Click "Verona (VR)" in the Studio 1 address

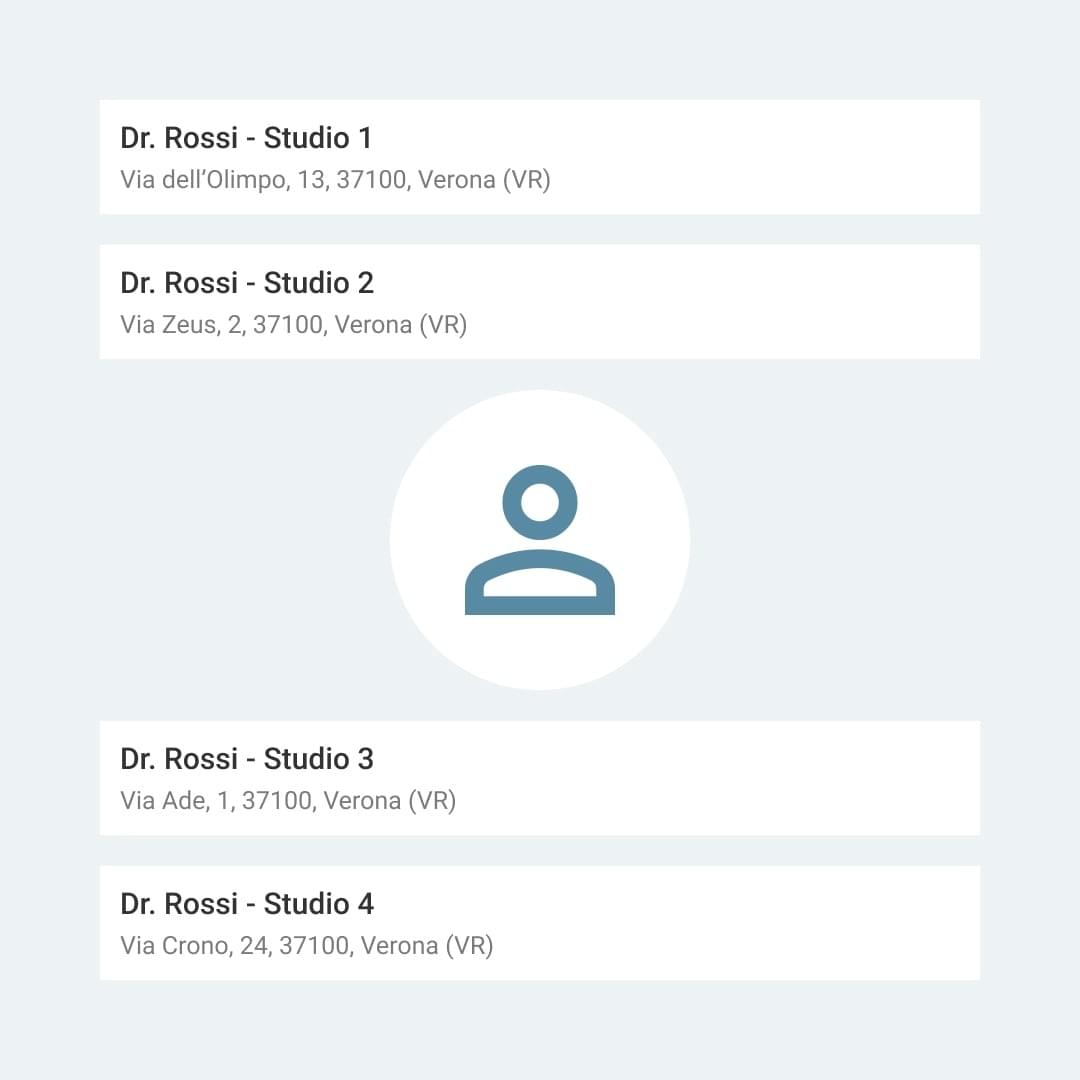click(484, 180)
